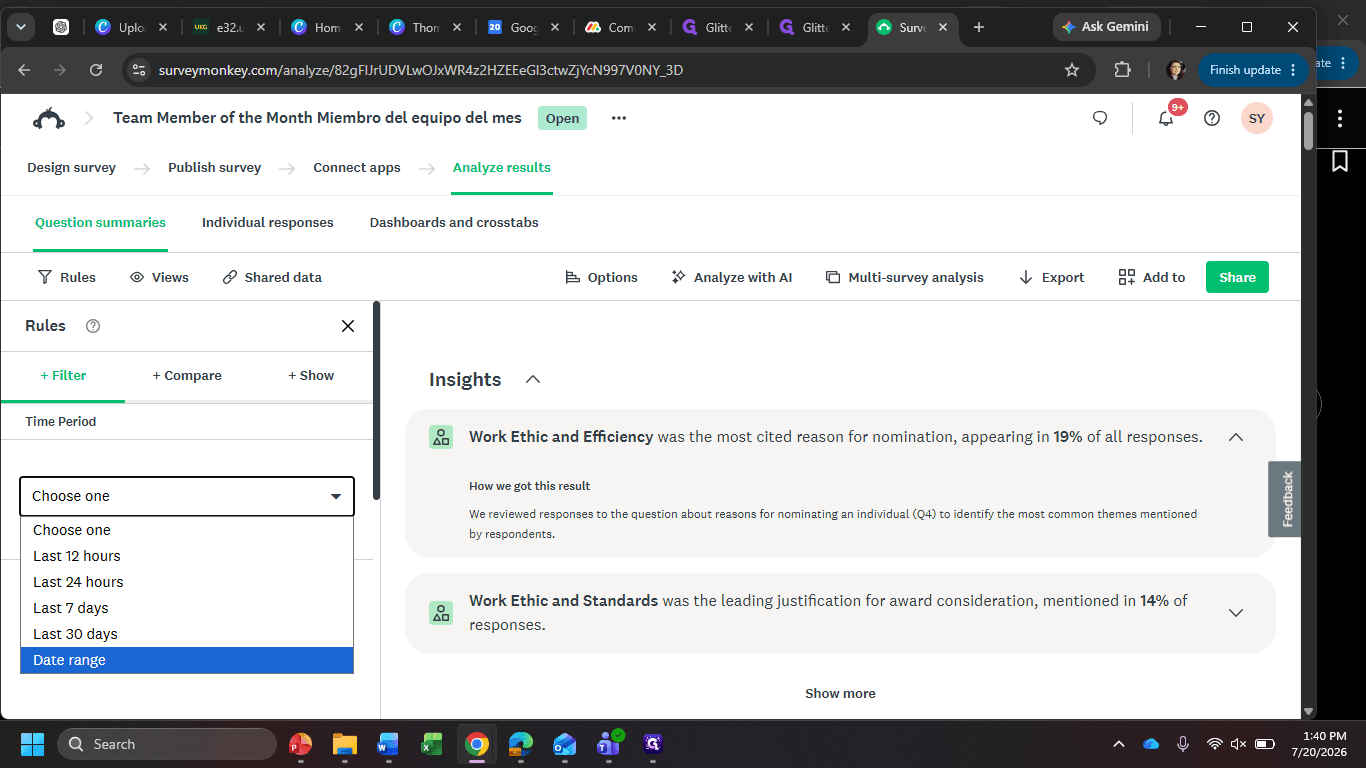Click the green Share button
Screen dimensions: 1366x768
[x=1237, y=277]
